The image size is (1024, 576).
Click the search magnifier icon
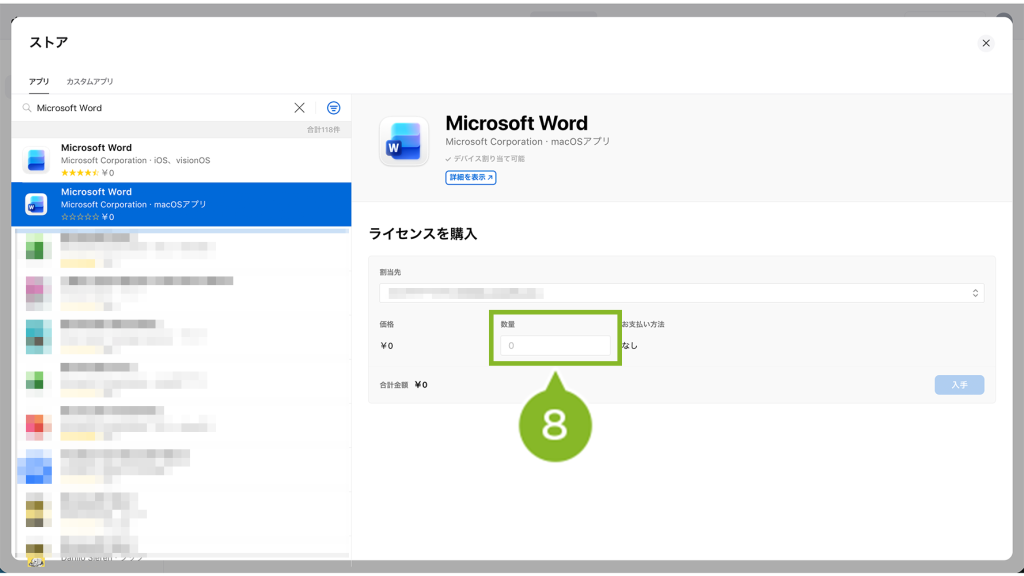point(27,108)
